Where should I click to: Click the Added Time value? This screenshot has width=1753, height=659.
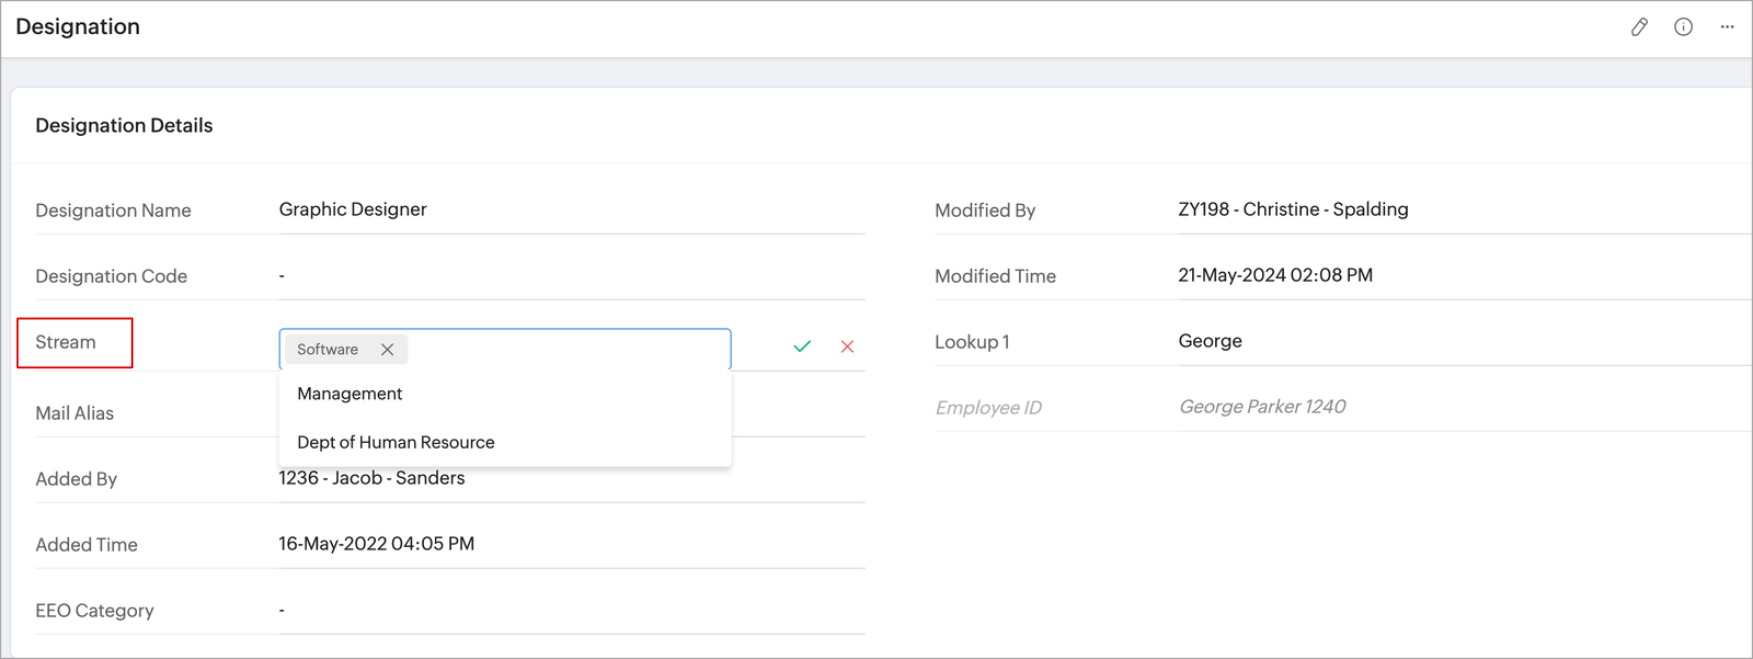(376, 544)
